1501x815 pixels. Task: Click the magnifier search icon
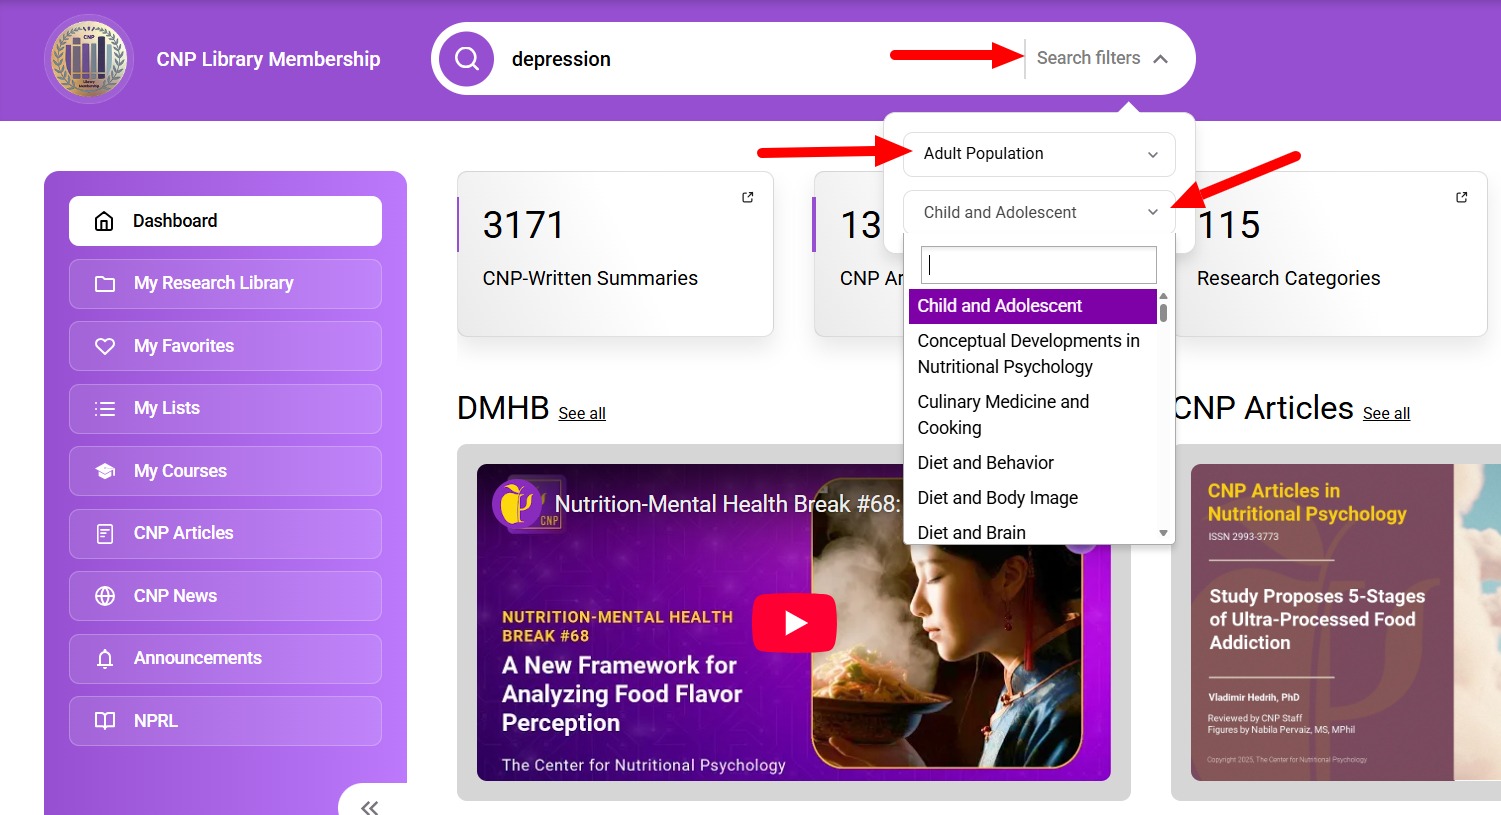tap(466, 59)
